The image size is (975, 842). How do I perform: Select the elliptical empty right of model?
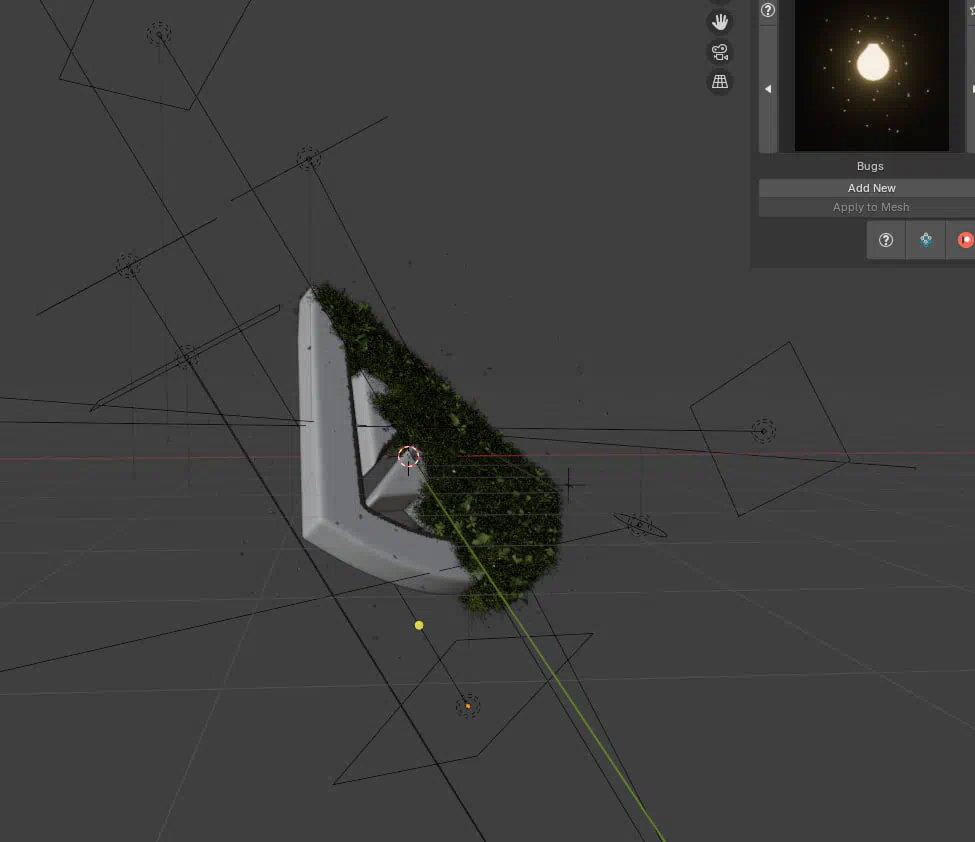pyautogui.click(x=640, y=525)
